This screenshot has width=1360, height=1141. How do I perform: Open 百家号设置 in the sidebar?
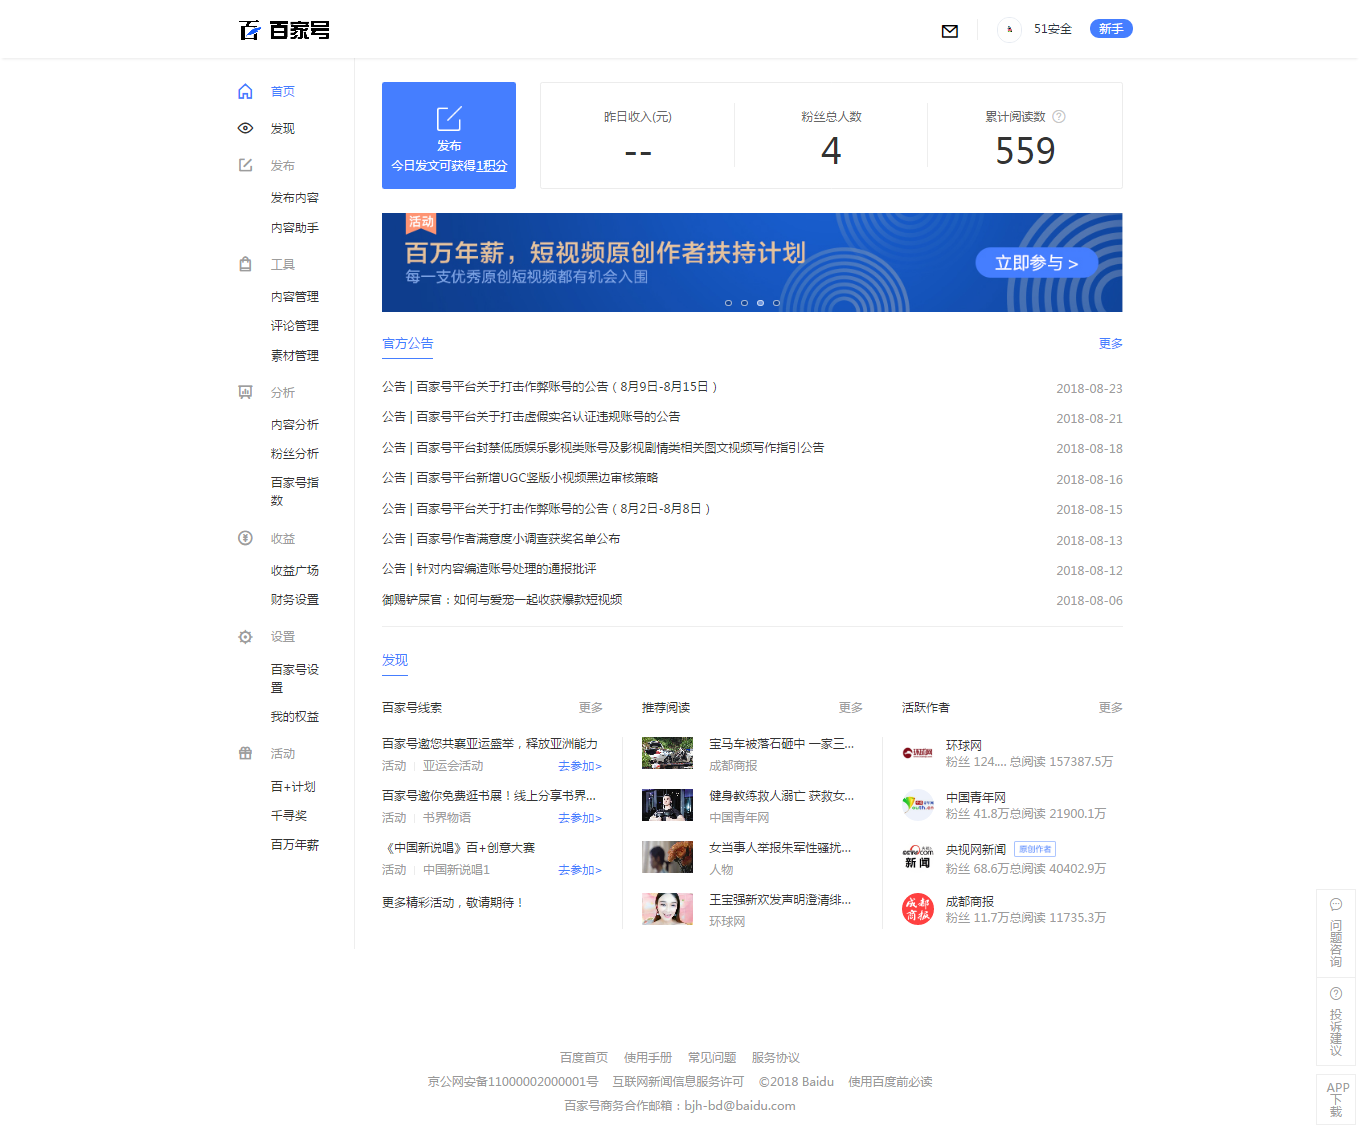(295, 679)
